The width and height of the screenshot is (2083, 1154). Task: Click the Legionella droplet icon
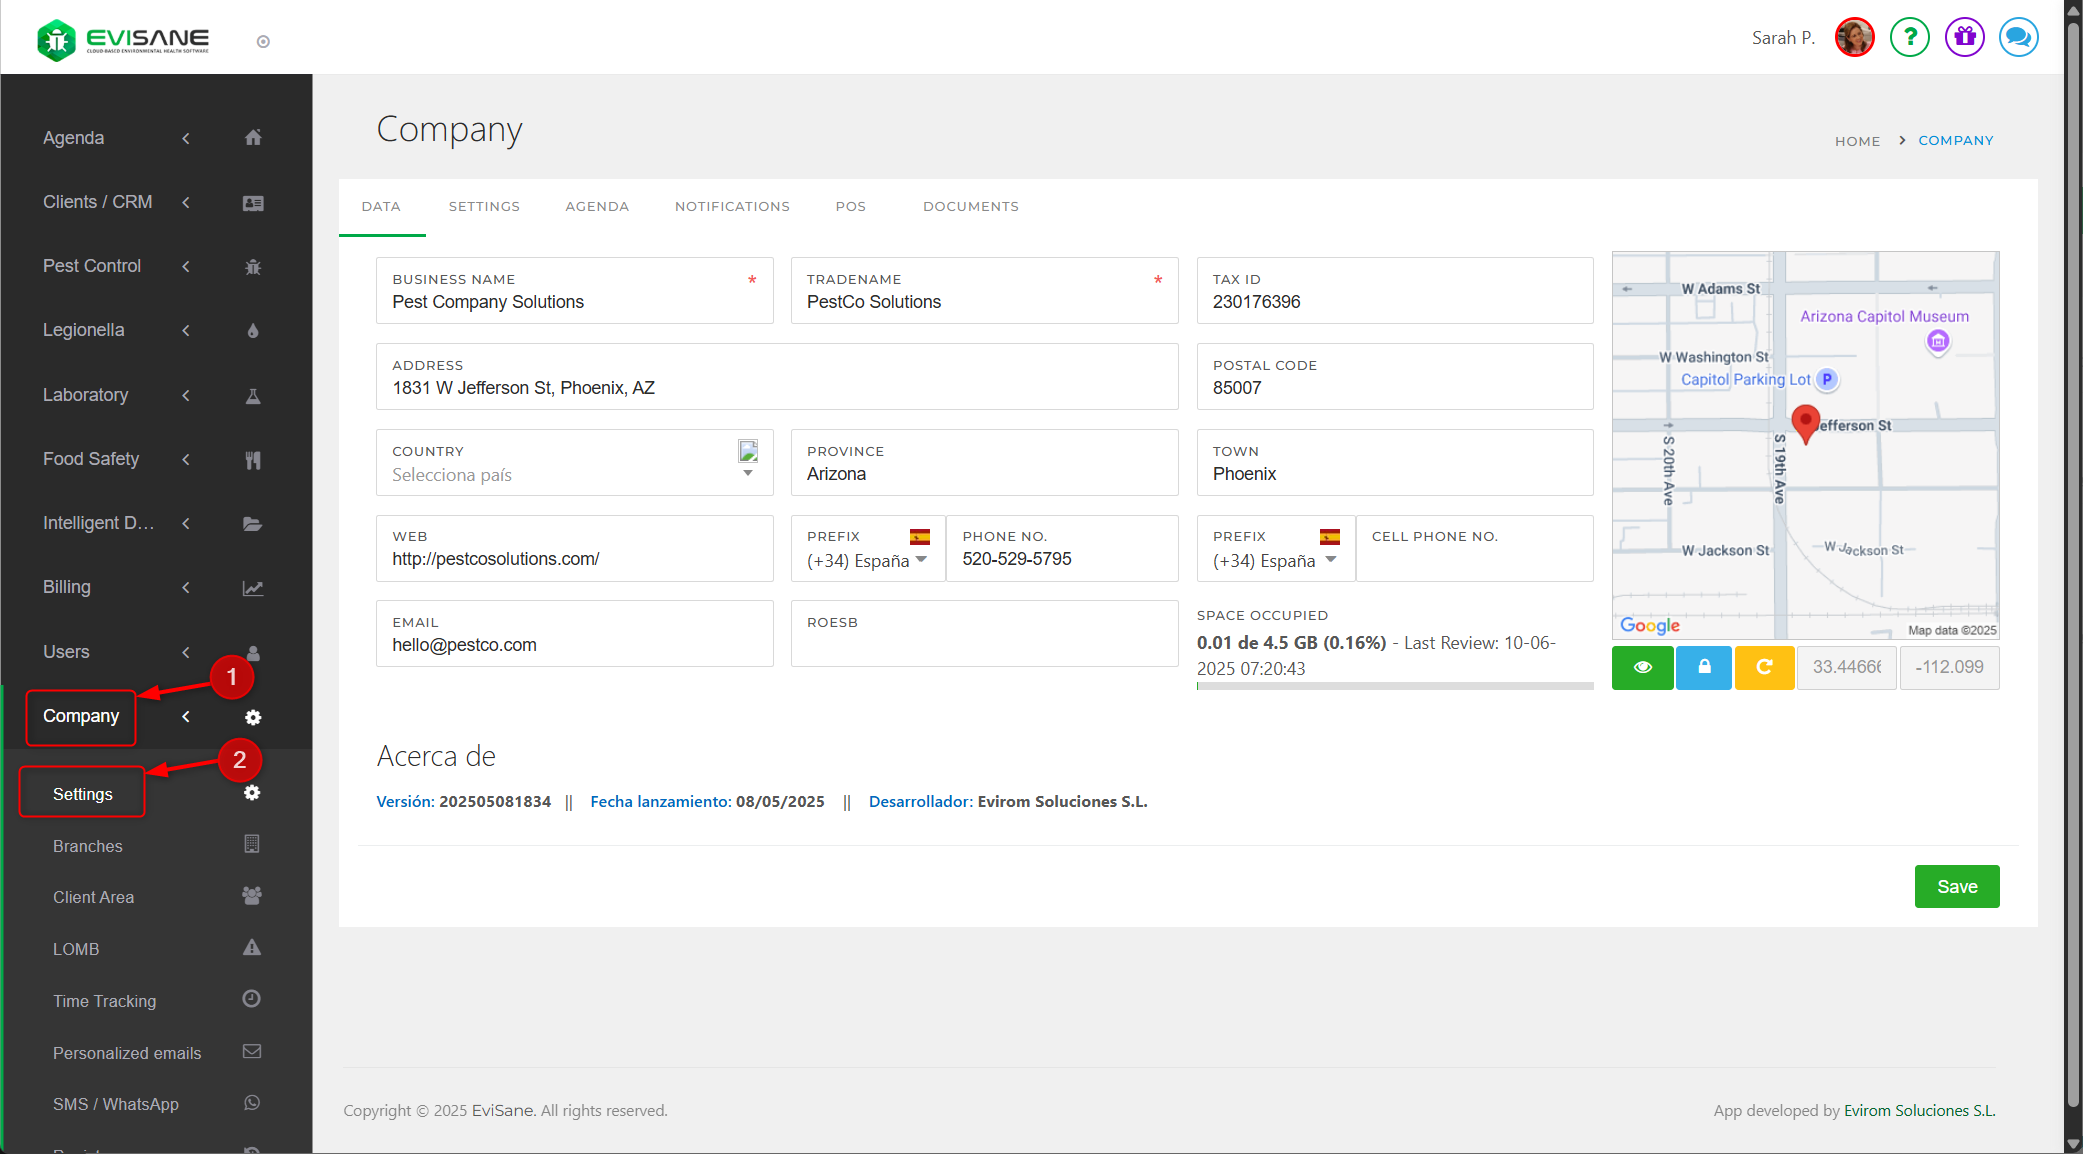click(x=253, y=331)
